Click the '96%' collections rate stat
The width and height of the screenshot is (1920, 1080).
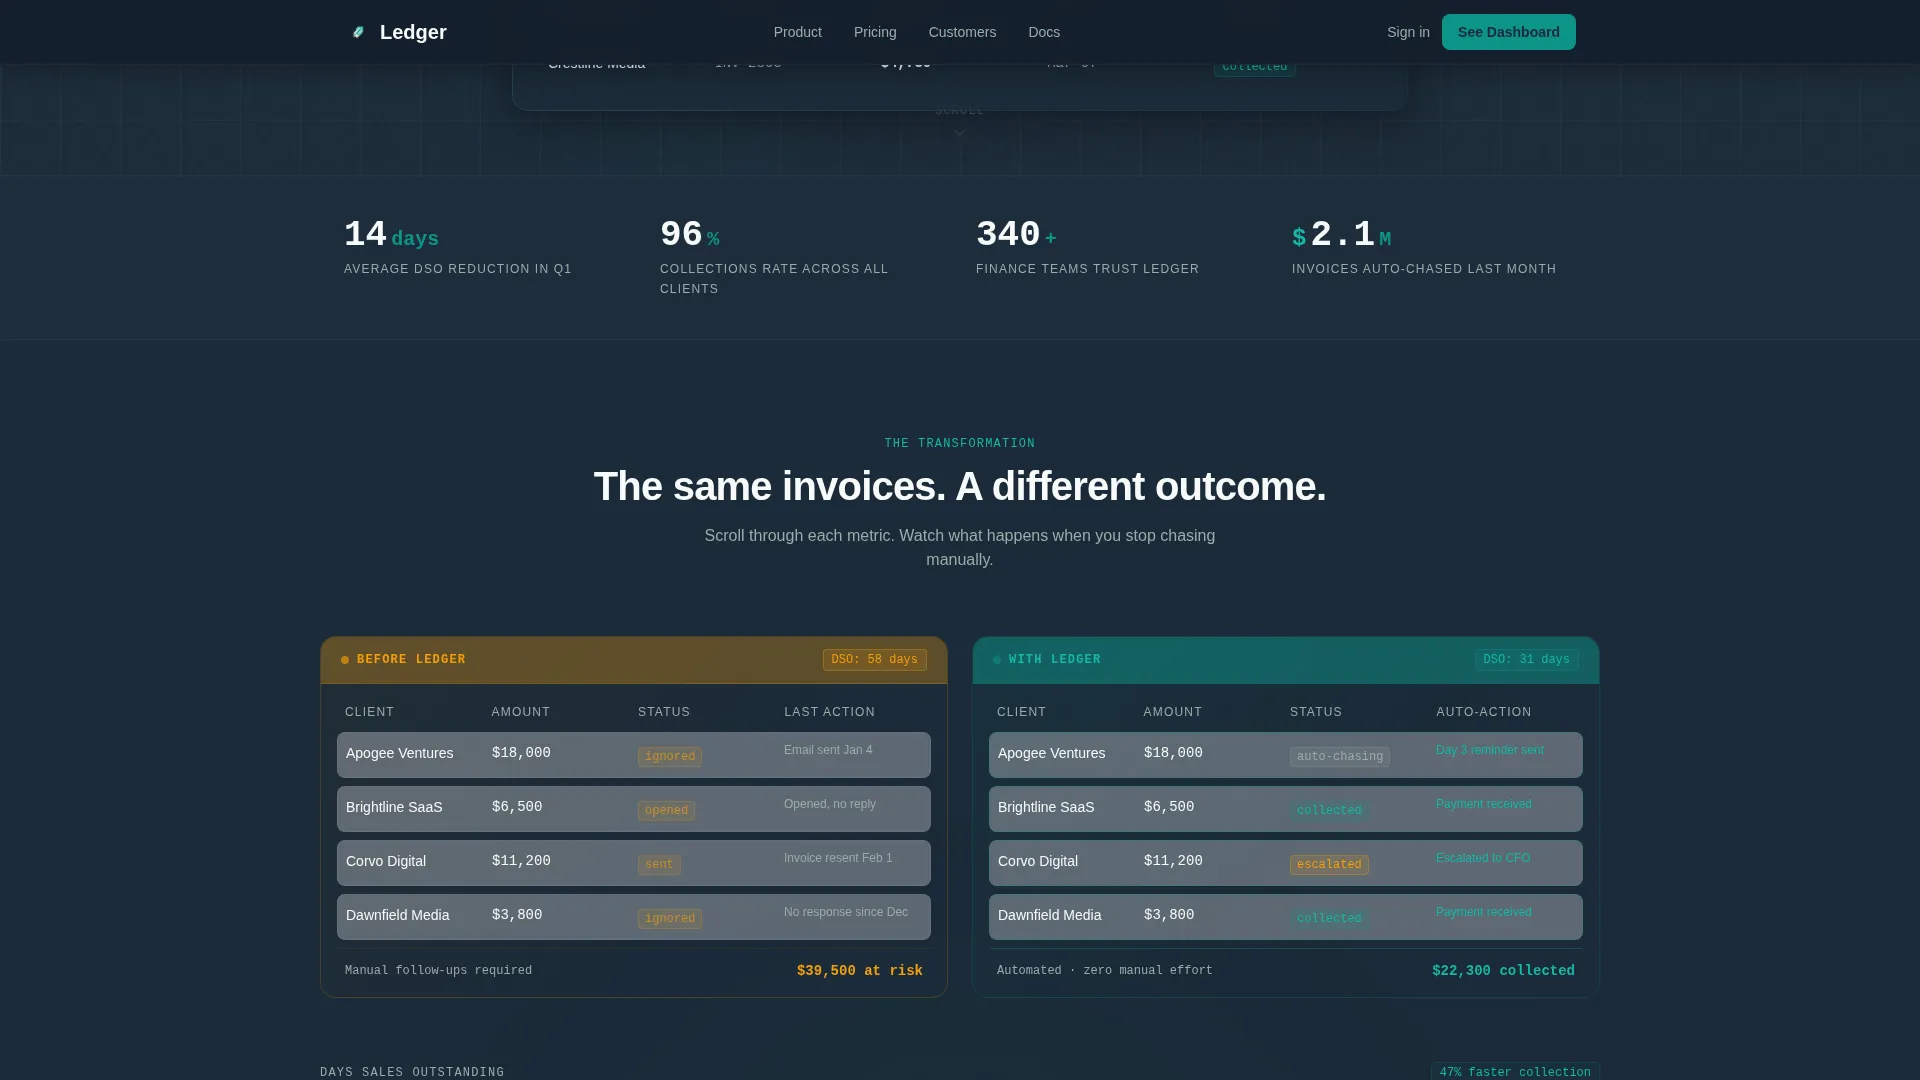pyautogui.click(x=690, y=235)
